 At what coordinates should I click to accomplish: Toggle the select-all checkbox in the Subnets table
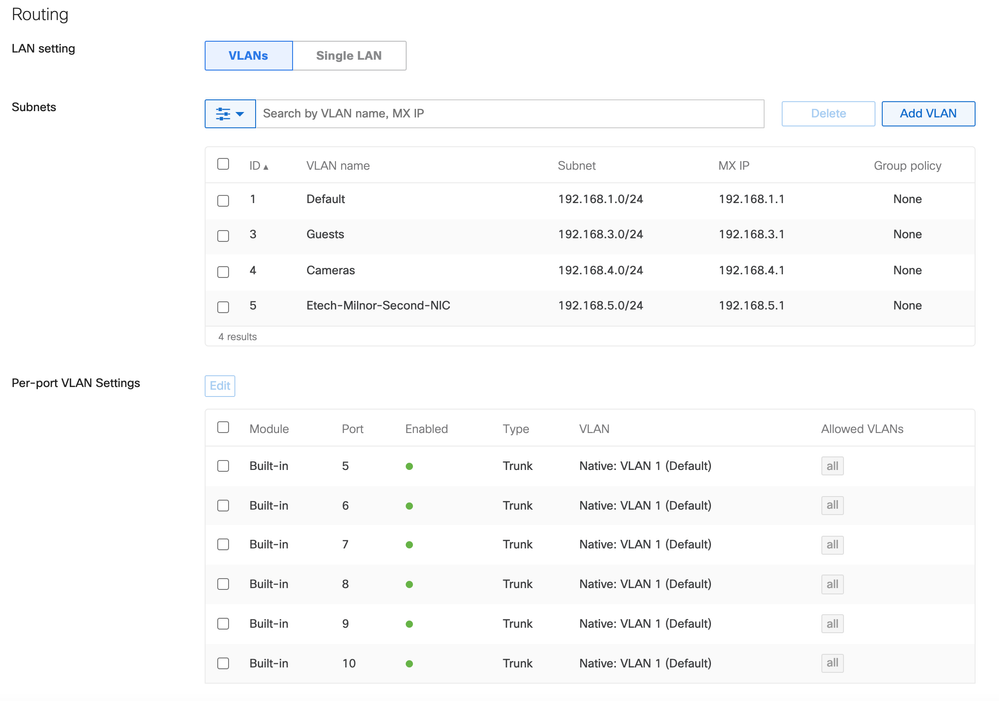(x=223, y=164)
